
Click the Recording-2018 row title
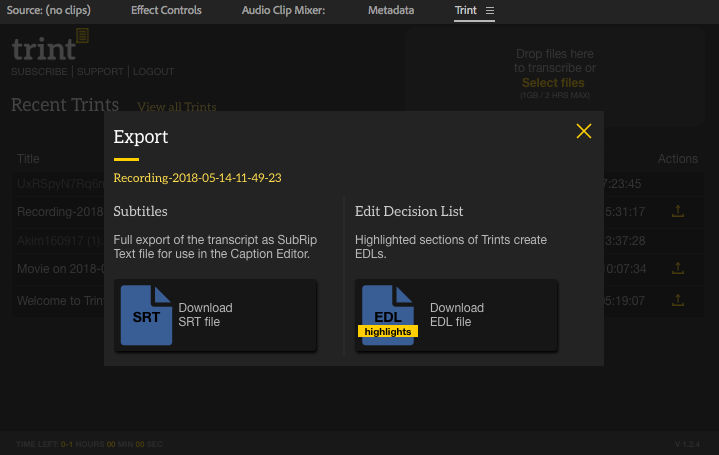click(x=60, y=212)
